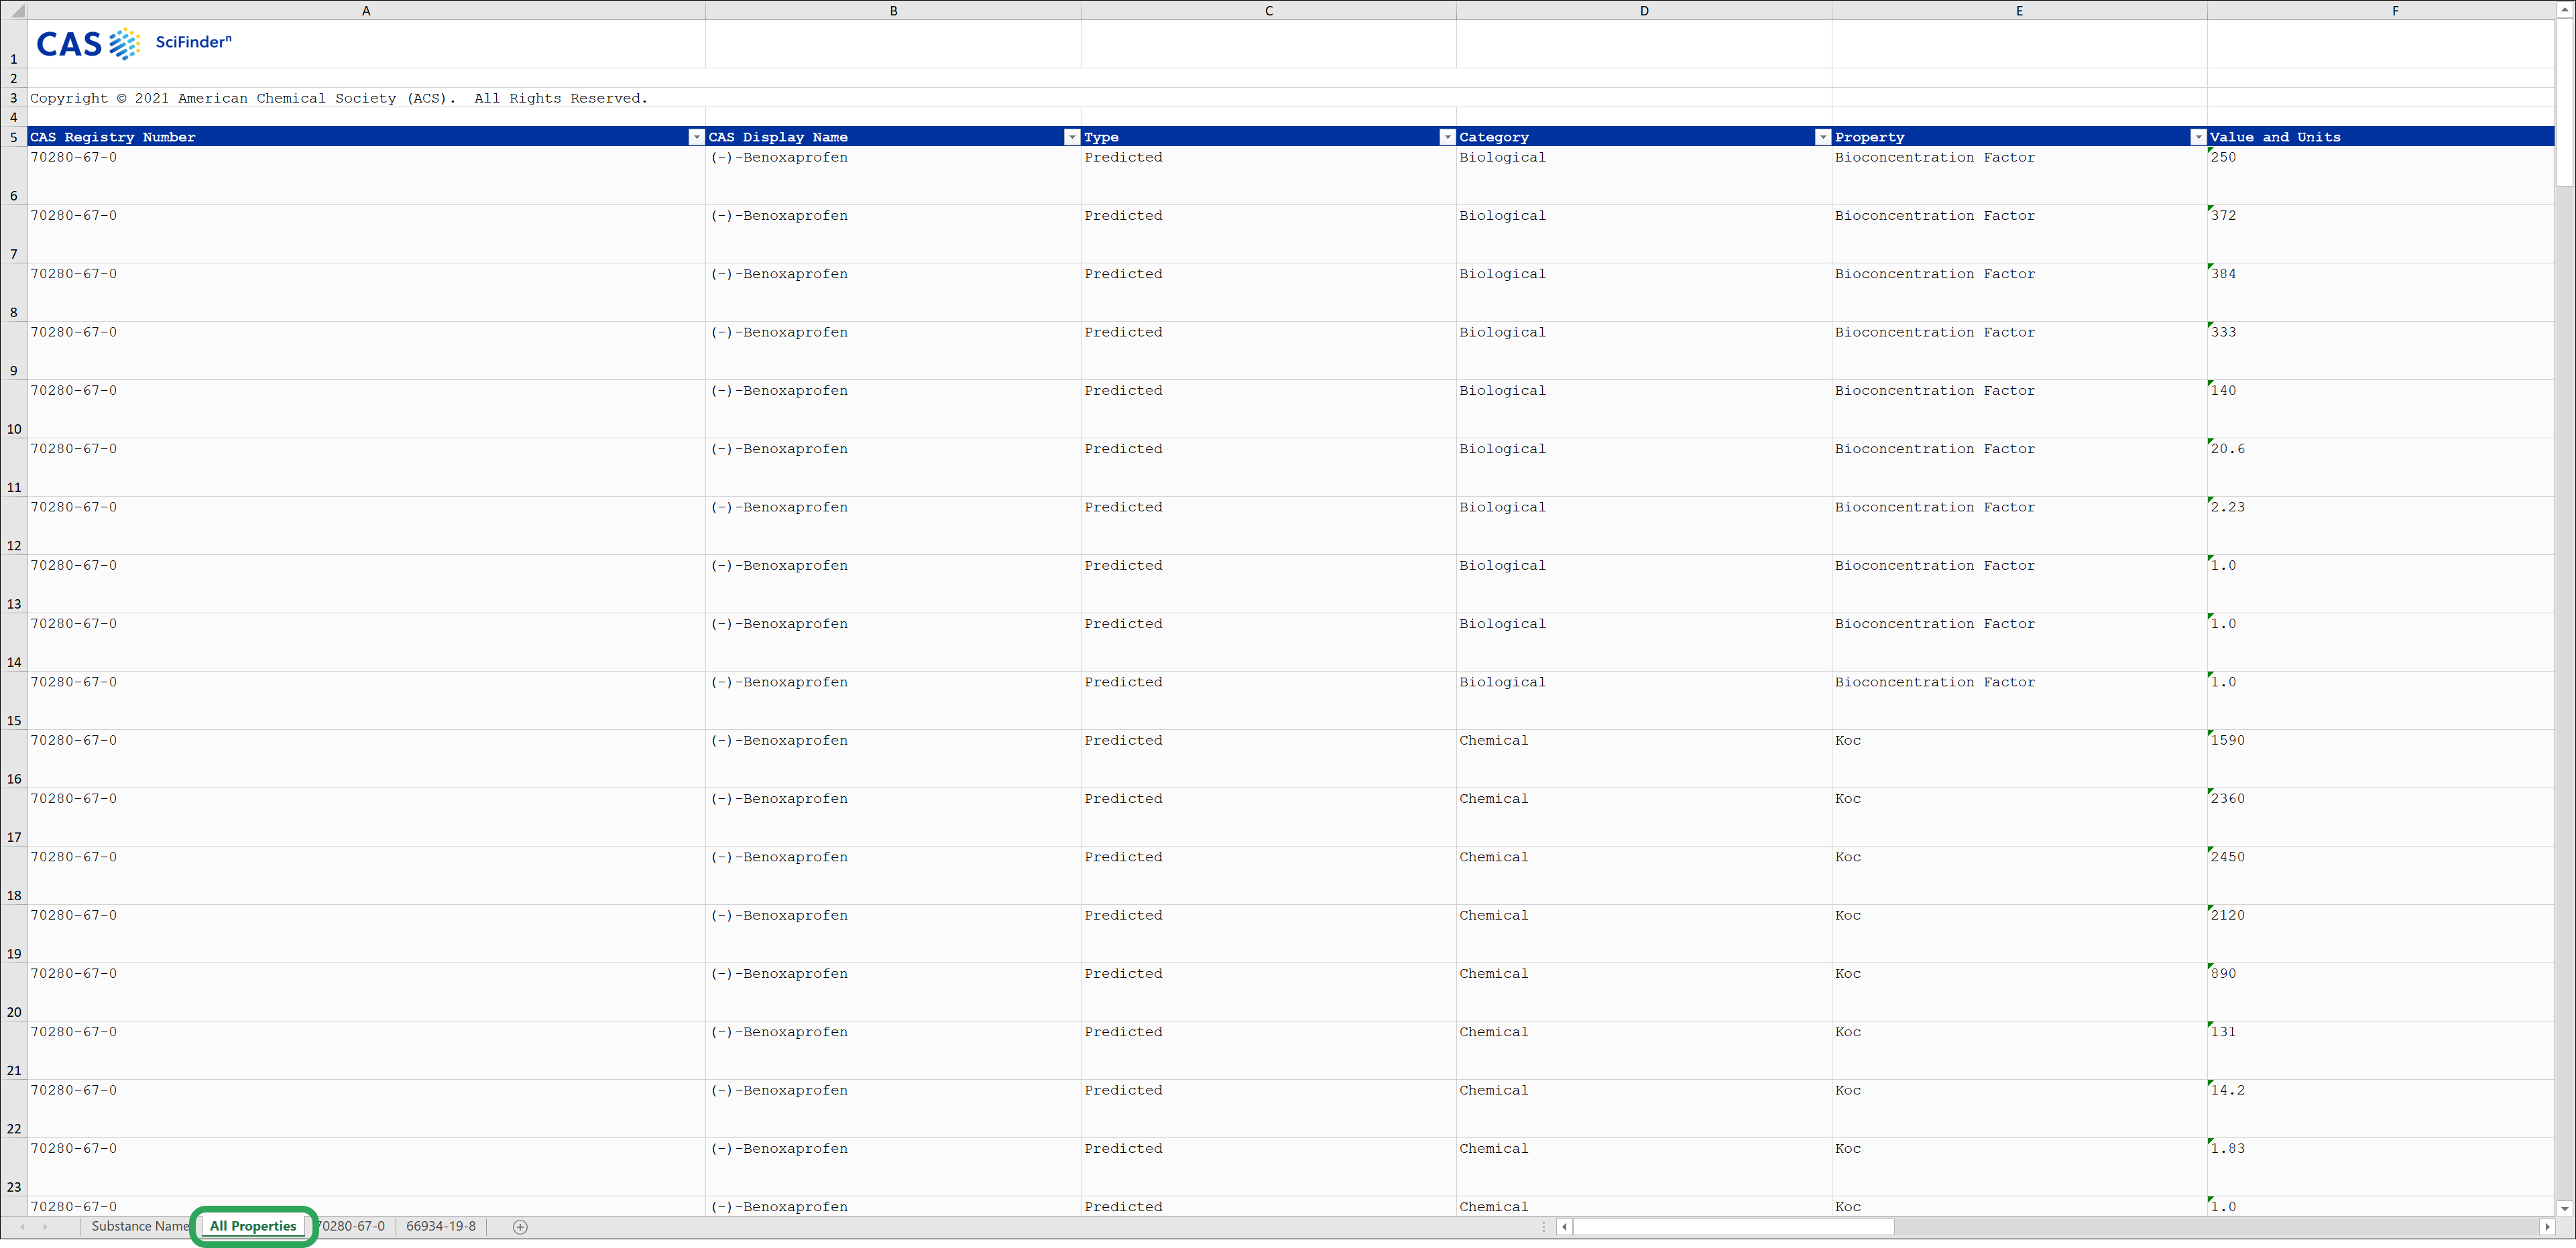Click the previous sheet navigation arrow
This screenshot has width=2576, height=1248.
point(22,1227)
